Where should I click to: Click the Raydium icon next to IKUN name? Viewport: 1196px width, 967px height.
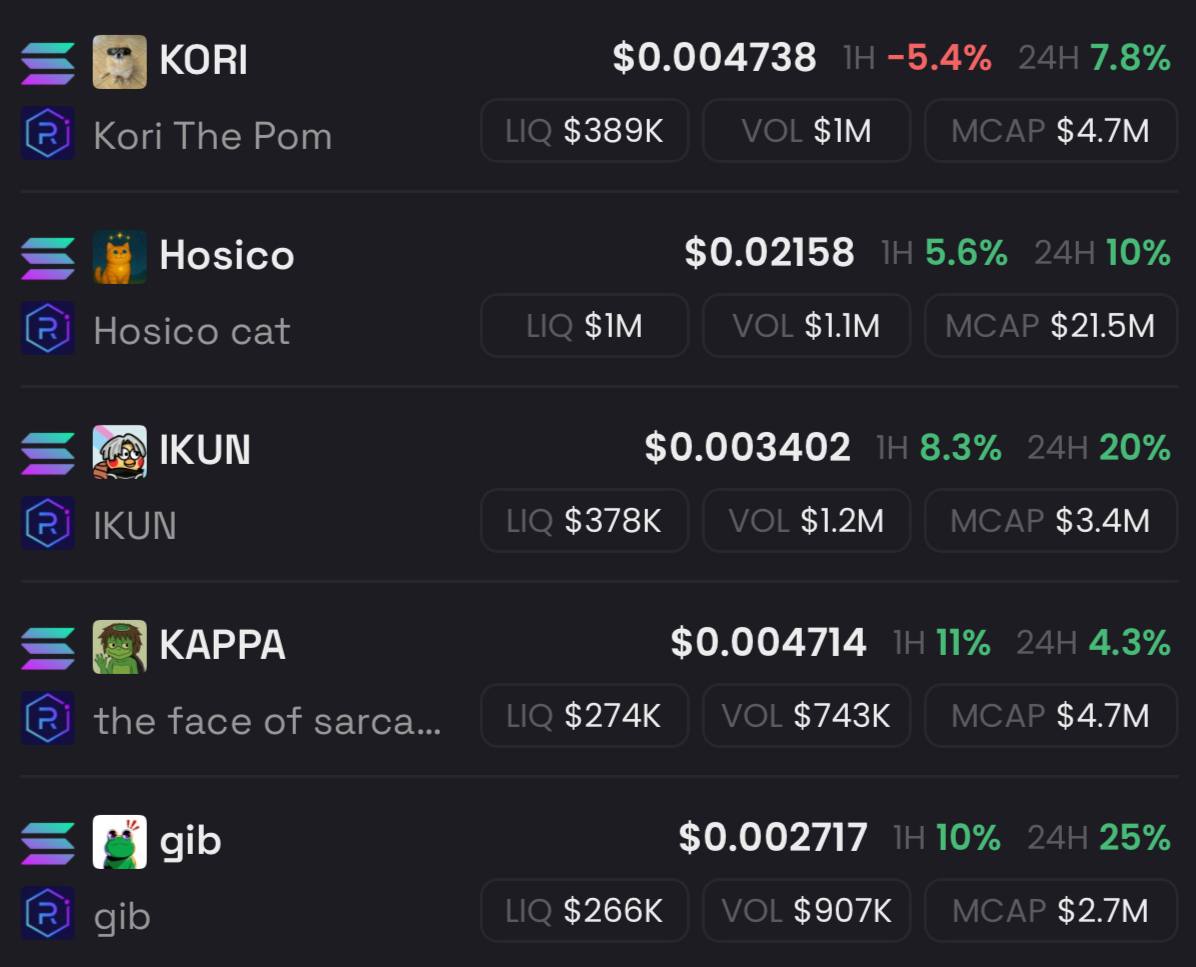point(48,523)
